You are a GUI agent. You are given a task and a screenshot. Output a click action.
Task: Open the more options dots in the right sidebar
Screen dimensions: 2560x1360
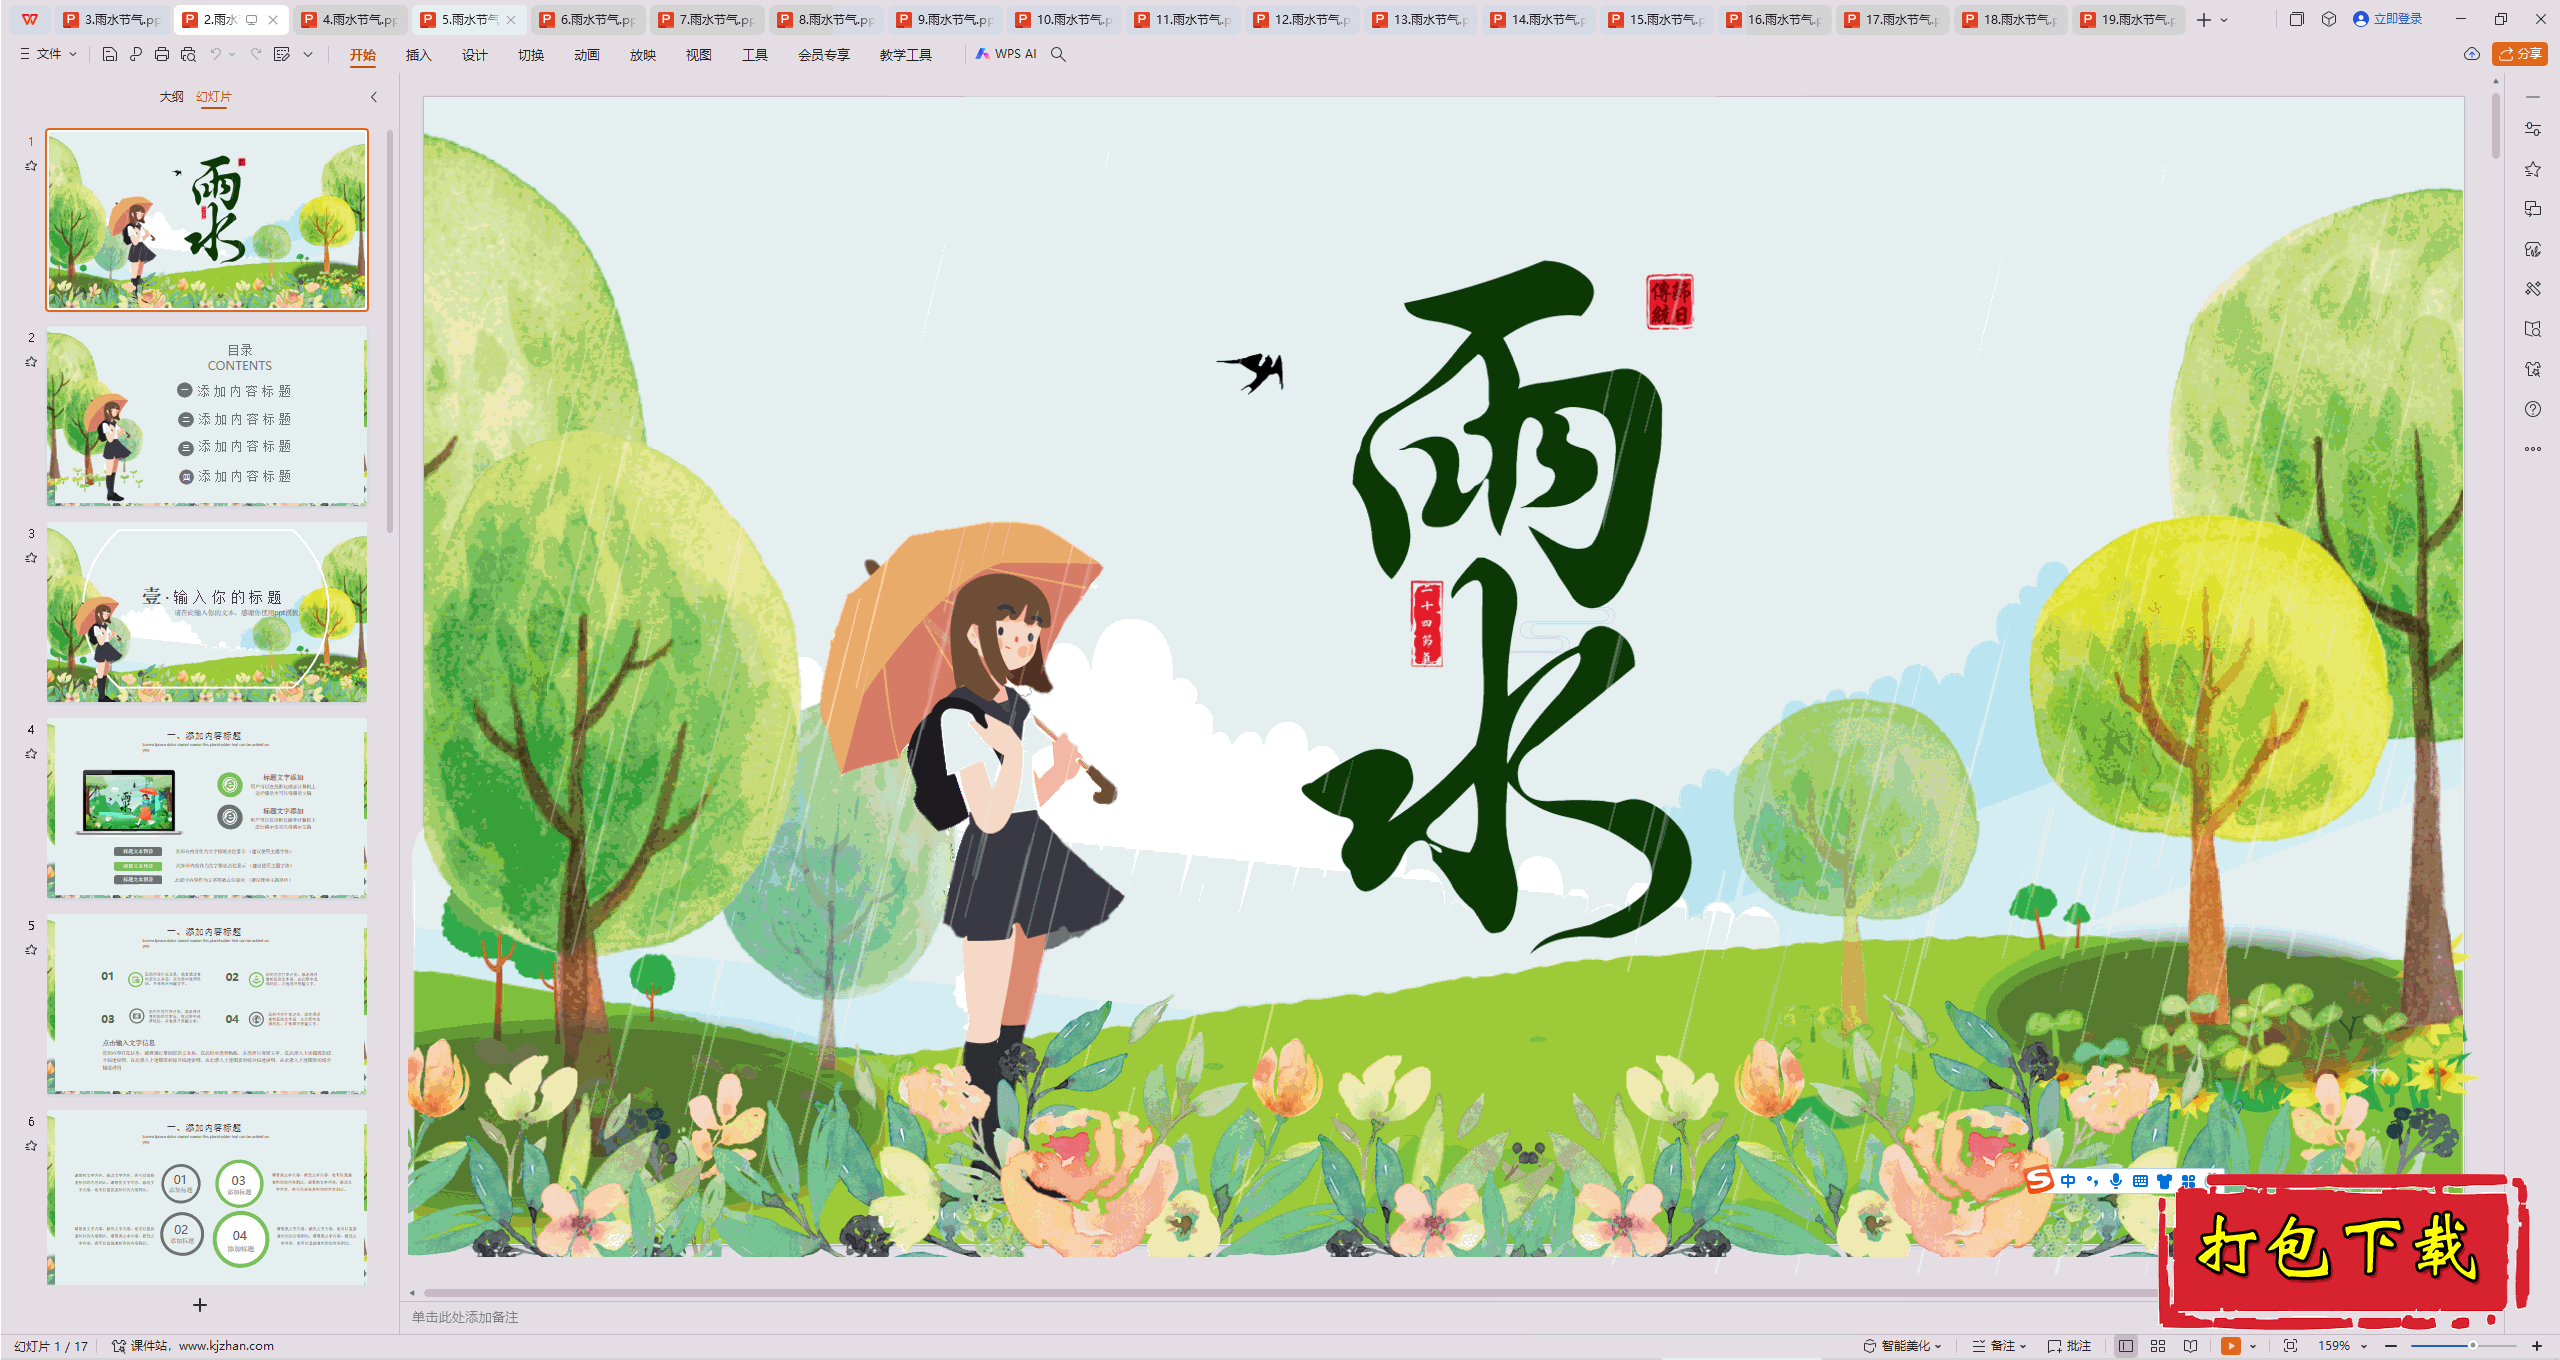[x=2532, y=449]
